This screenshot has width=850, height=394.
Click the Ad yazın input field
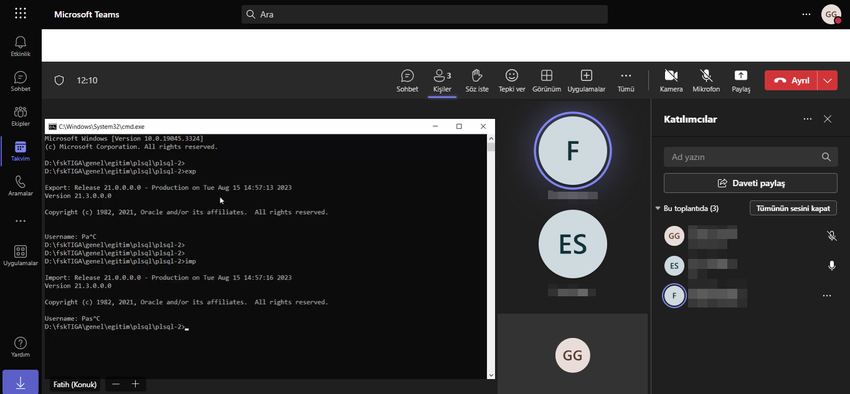(x=750, y=157)
